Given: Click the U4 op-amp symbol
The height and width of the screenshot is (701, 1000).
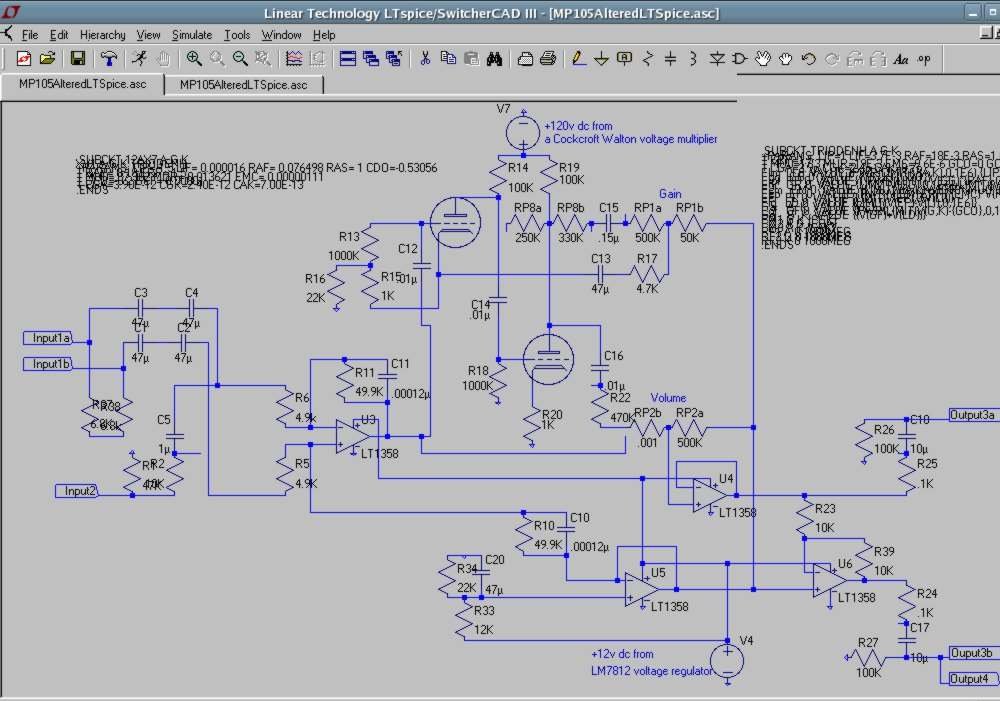Looking at the screenshot, I should click(710, 496).
